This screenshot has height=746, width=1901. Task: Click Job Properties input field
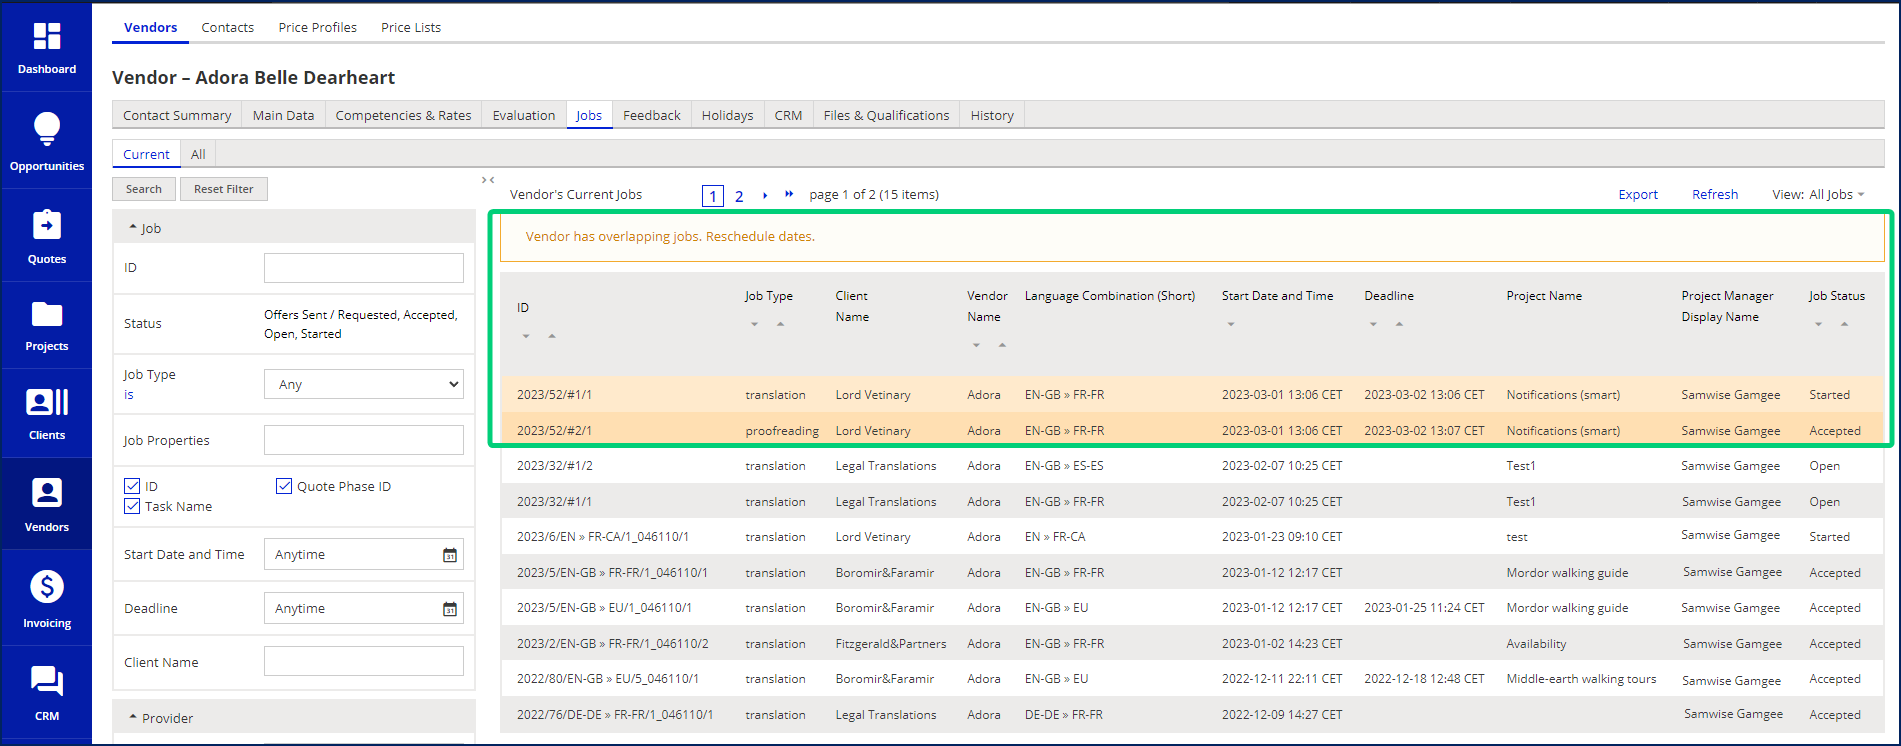click(x=364, y=440)
